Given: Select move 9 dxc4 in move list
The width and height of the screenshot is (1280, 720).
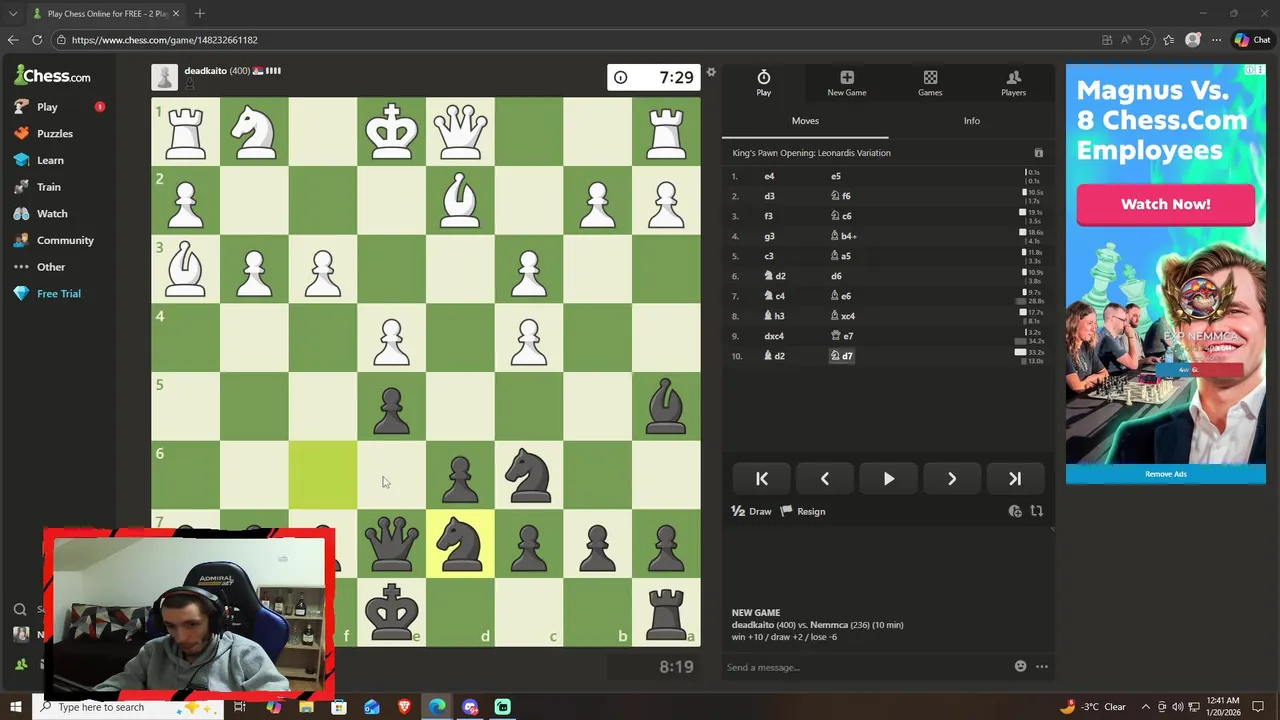Looking at the screenshot, I should coord(774,337).
